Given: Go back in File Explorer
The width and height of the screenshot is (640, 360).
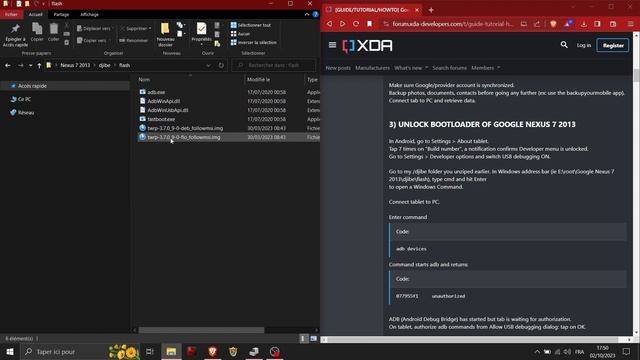Looking at the screenshot, I should tap(8, 65).
